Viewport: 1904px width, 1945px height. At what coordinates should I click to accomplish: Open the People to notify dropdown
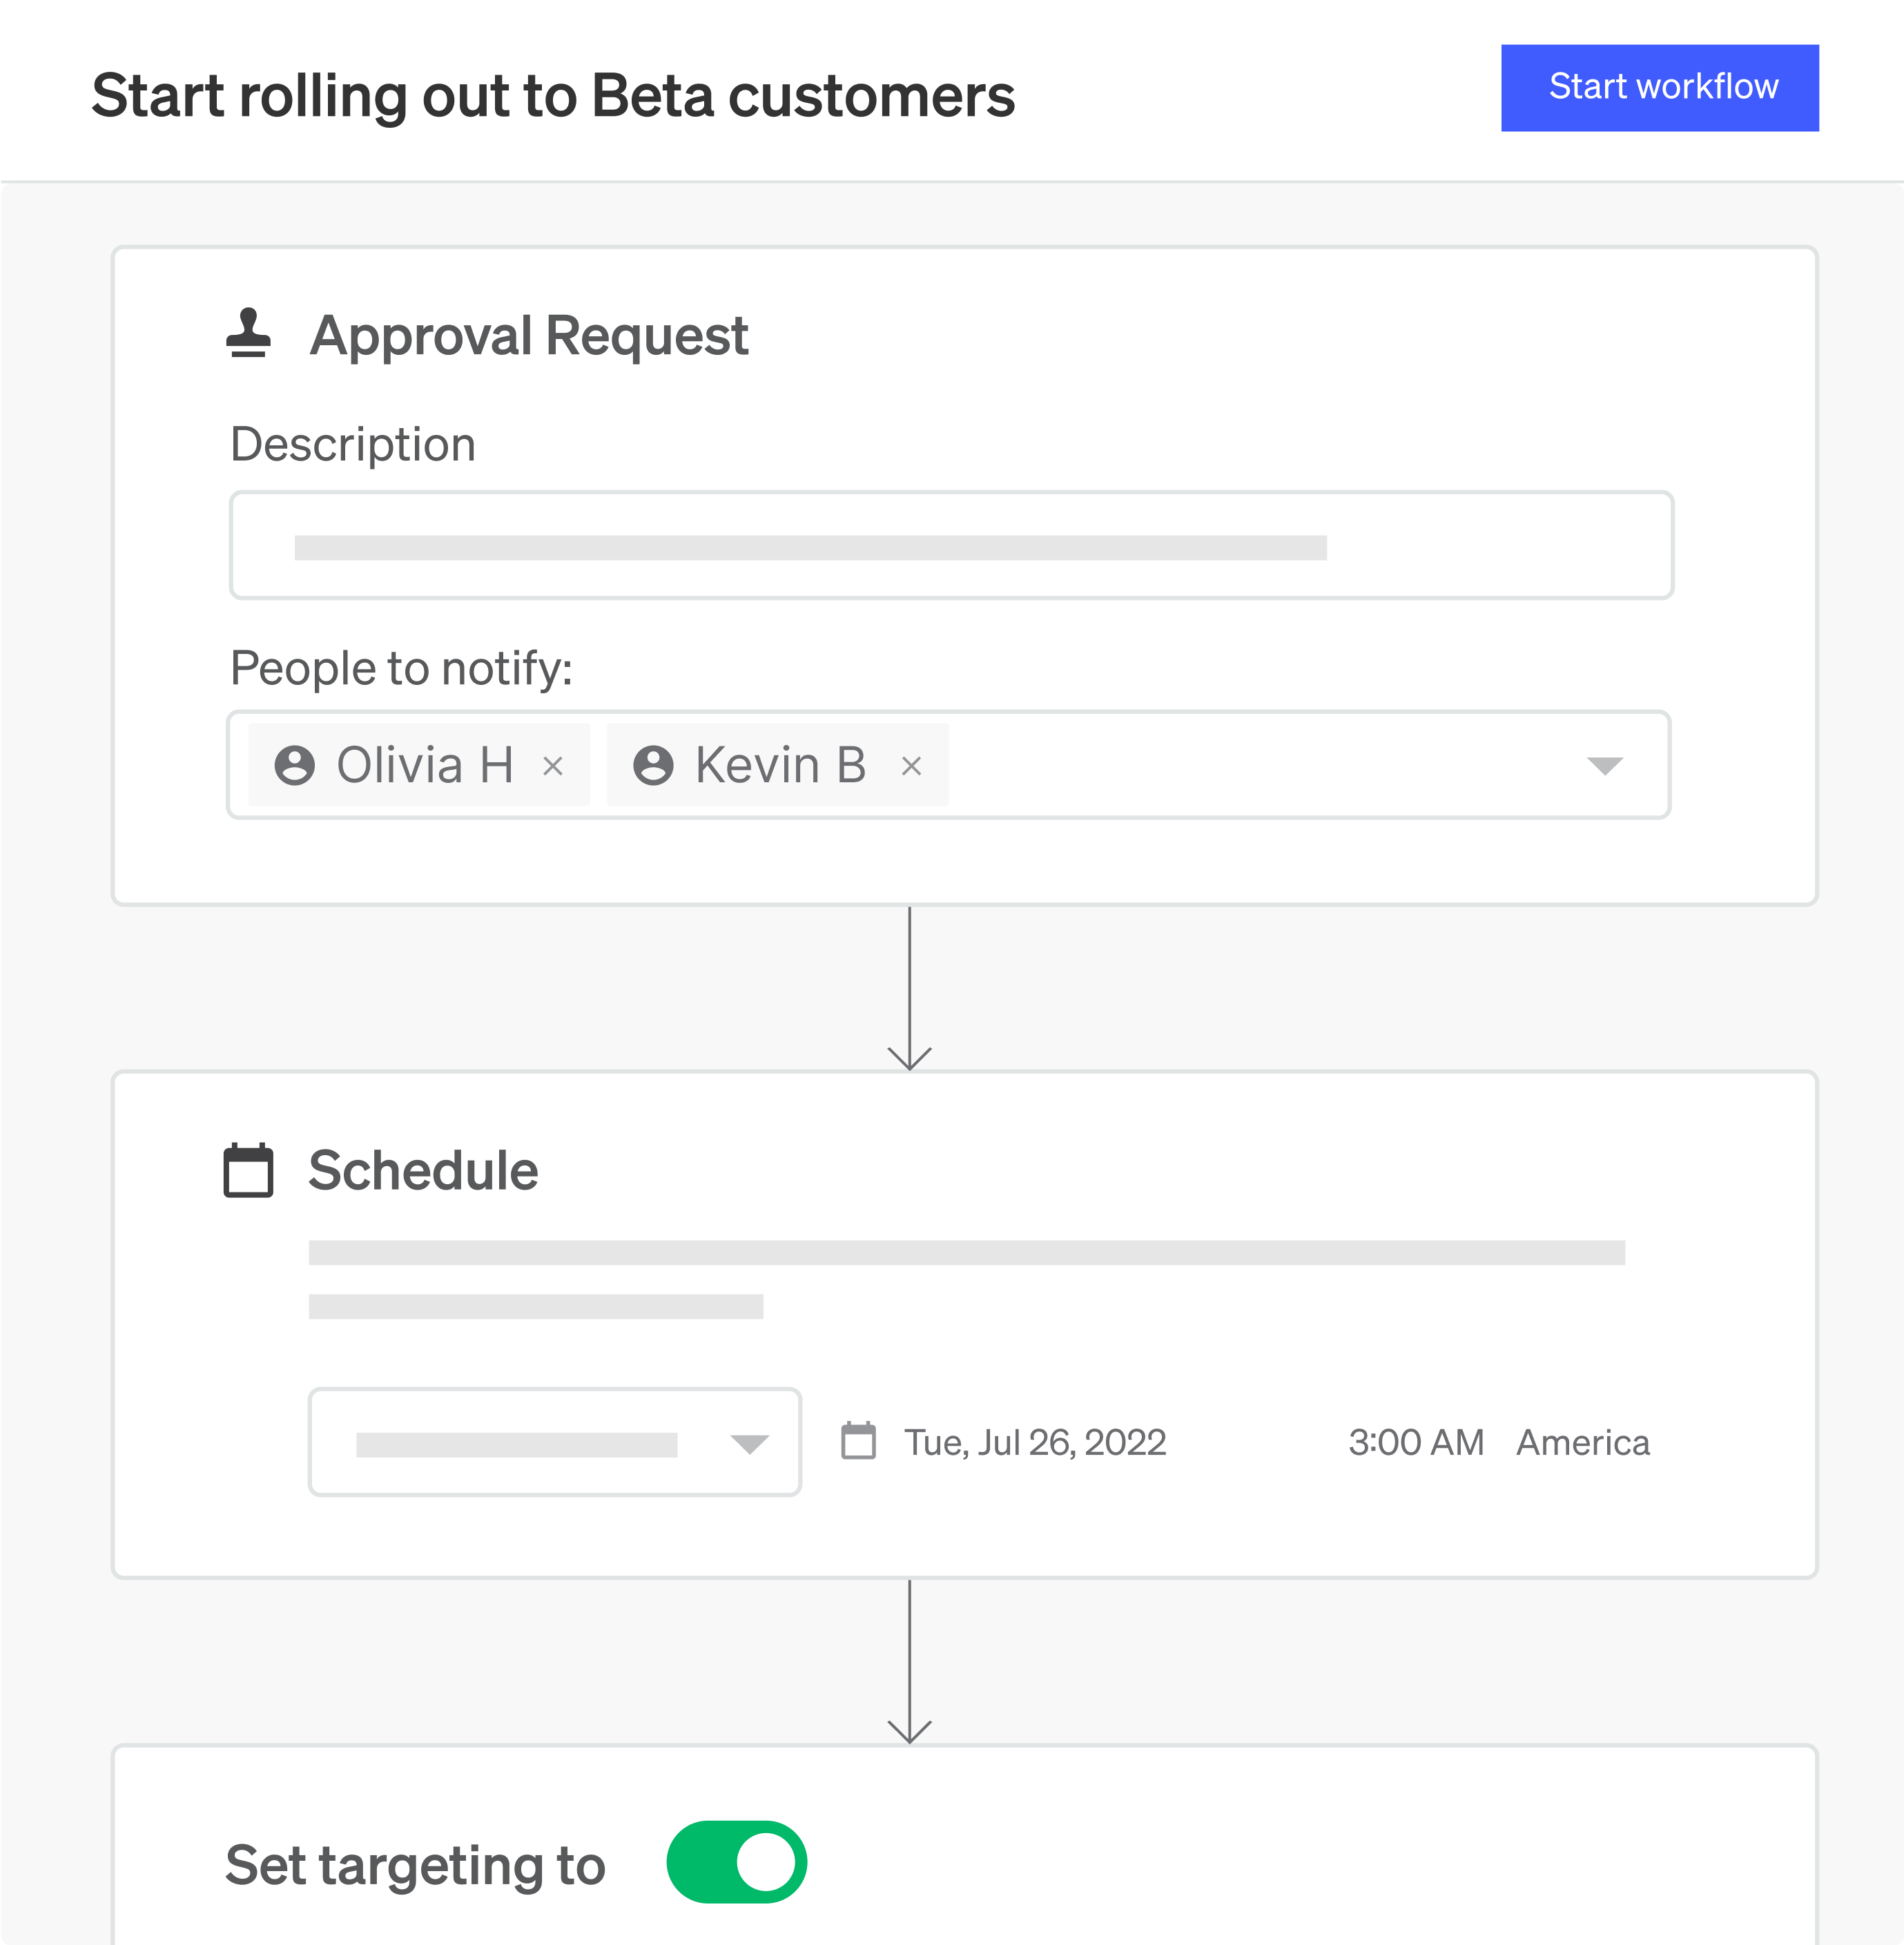pyautogui.click(x=1605, y=766)
